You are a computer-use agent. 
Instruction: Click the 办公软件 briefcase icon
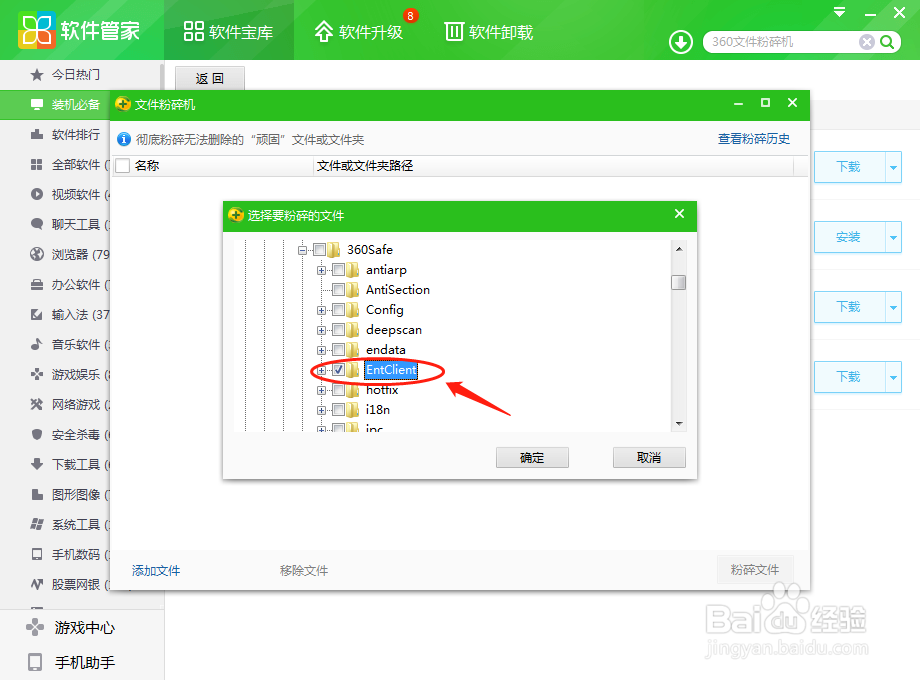tap(36, 285)
